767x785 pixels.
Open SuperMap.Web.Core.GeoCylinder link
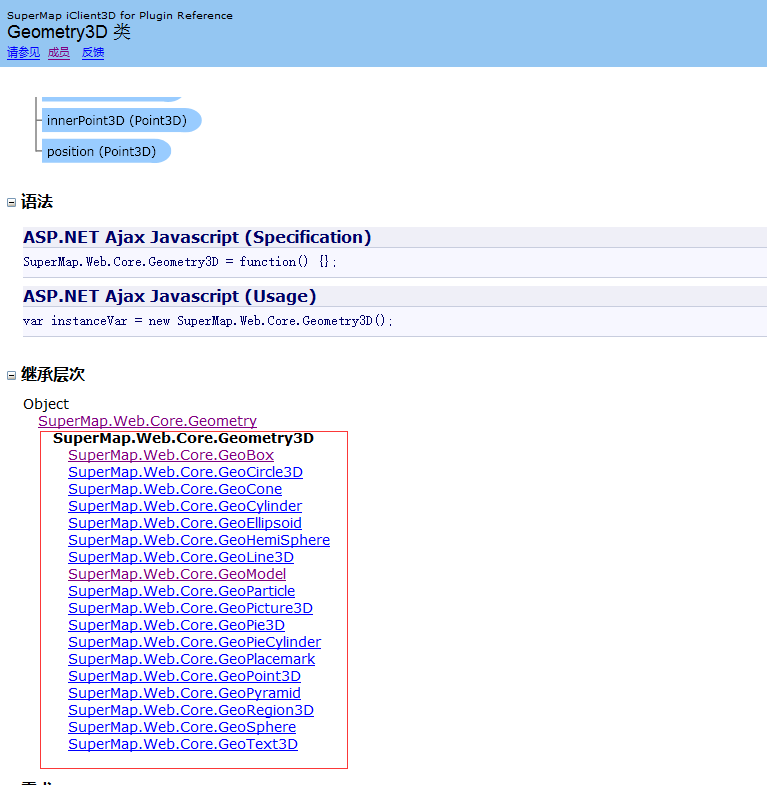[185, 506]
